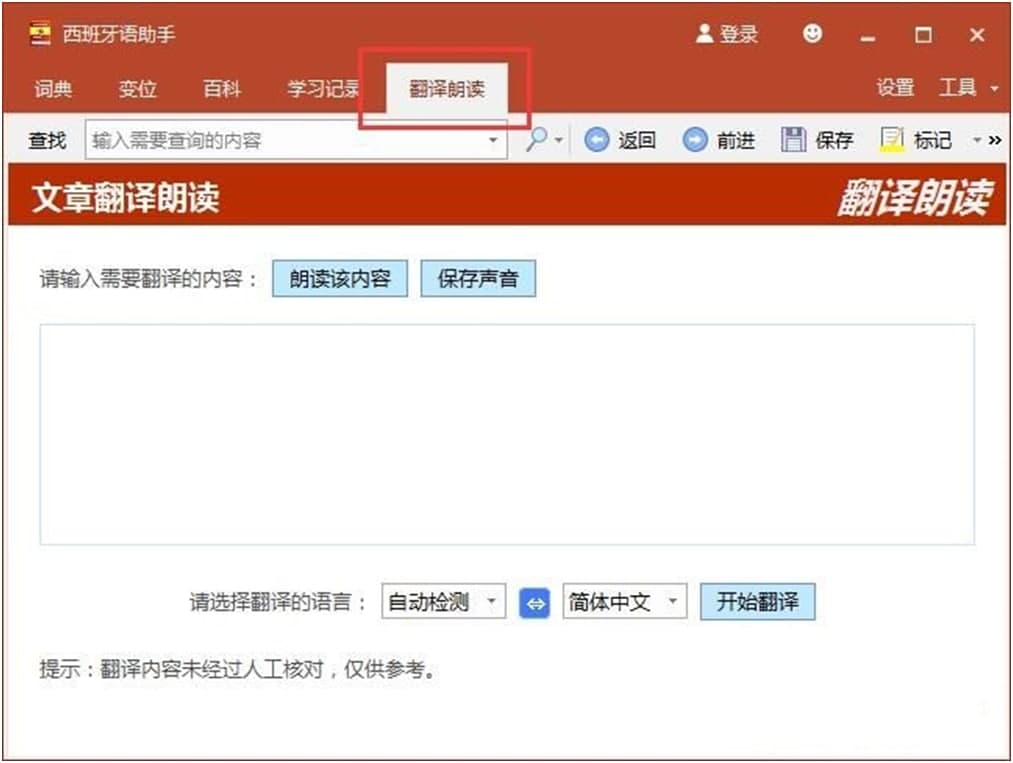Image resolution: width=1013 pixels, height=763 pixels.
Task: Switch to the 变位 conjugation tab
Action: [138, 89]
